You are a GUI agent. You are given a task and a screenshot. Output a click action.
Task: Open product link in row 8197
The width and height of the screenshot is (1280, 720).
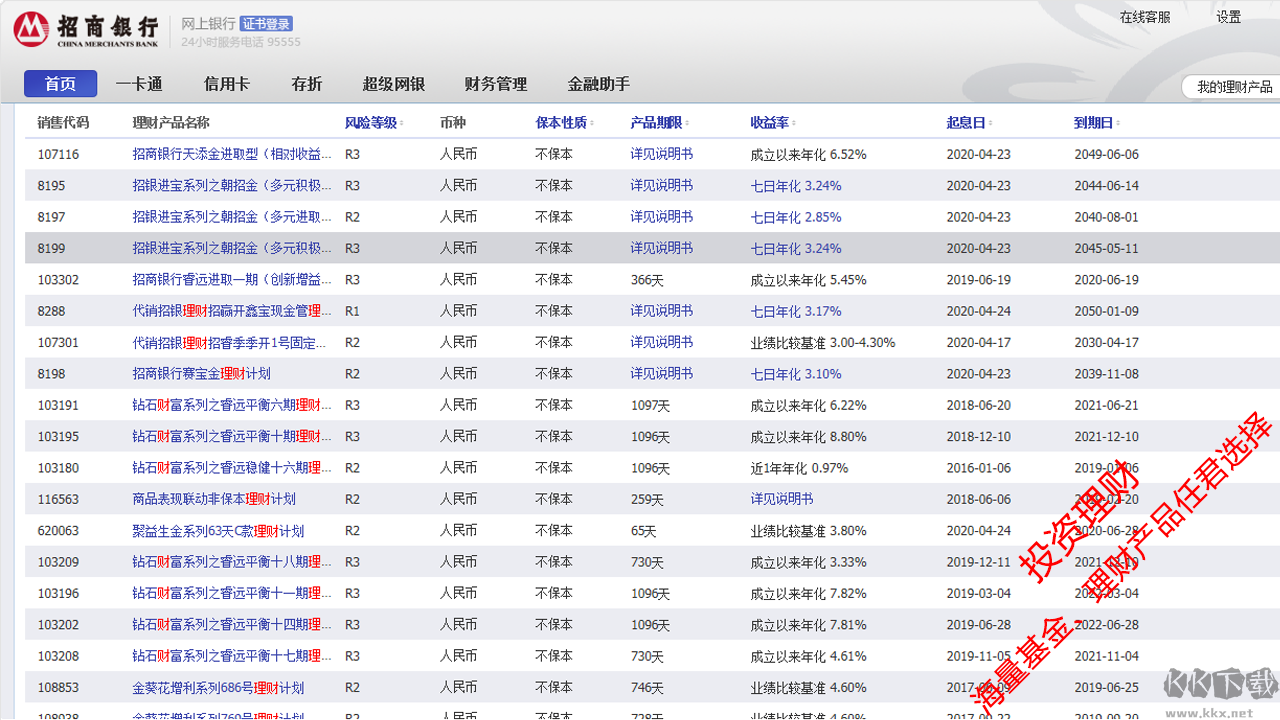232,217
